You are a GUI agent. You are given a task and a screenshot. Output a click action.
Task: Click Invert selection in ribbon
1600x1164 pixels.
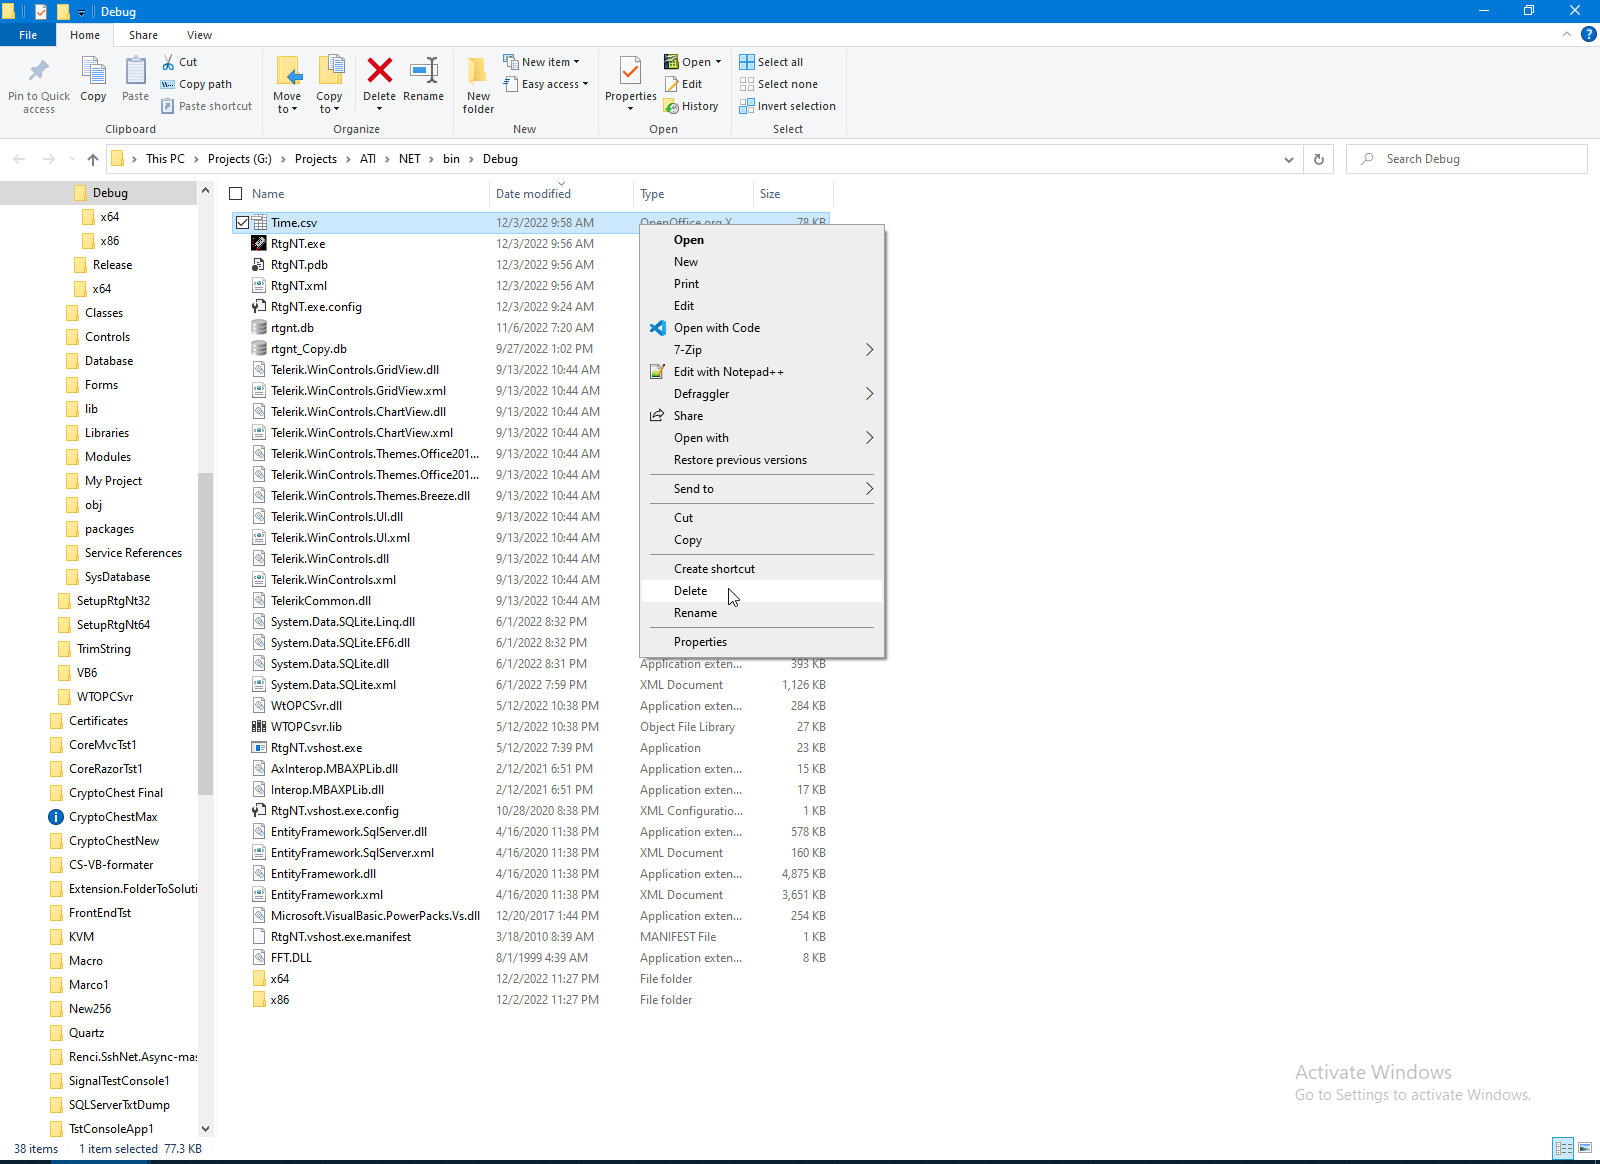click(787, 106)
